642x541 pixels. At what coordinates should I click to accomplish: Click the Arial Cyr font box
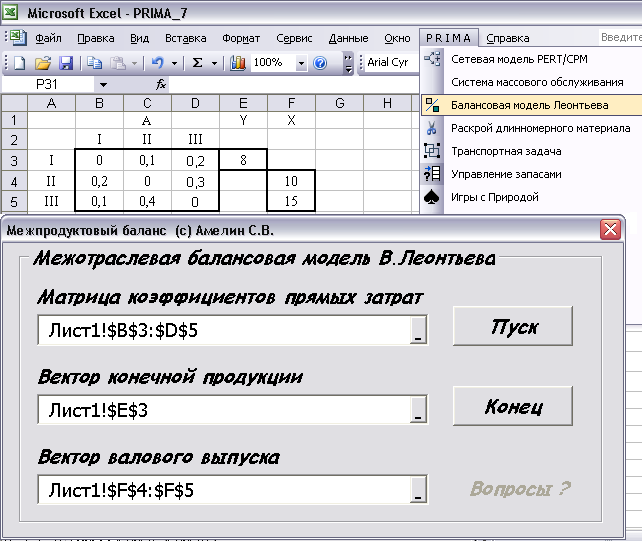(x=391, y=63)
